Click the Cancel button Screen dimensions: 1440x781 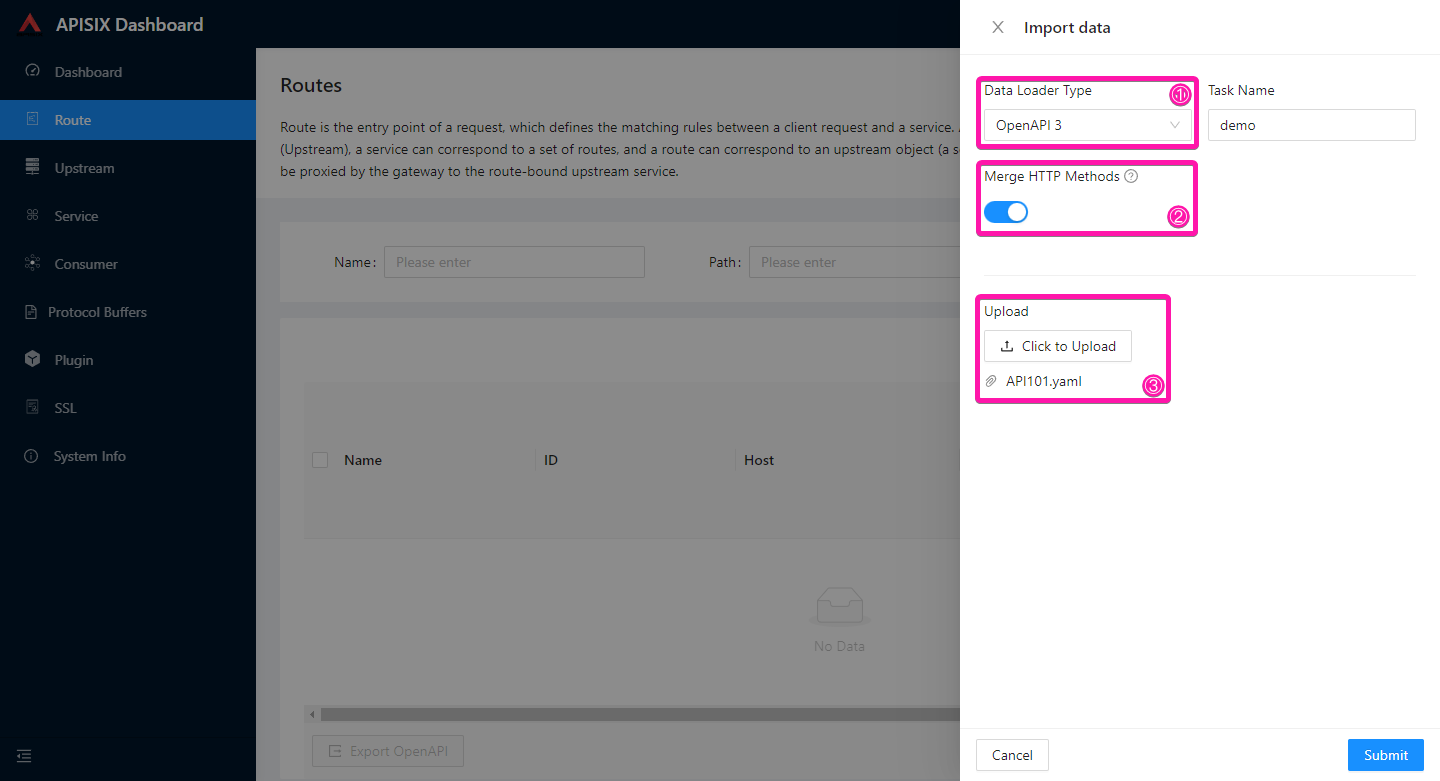click(x=1012, y=755)
